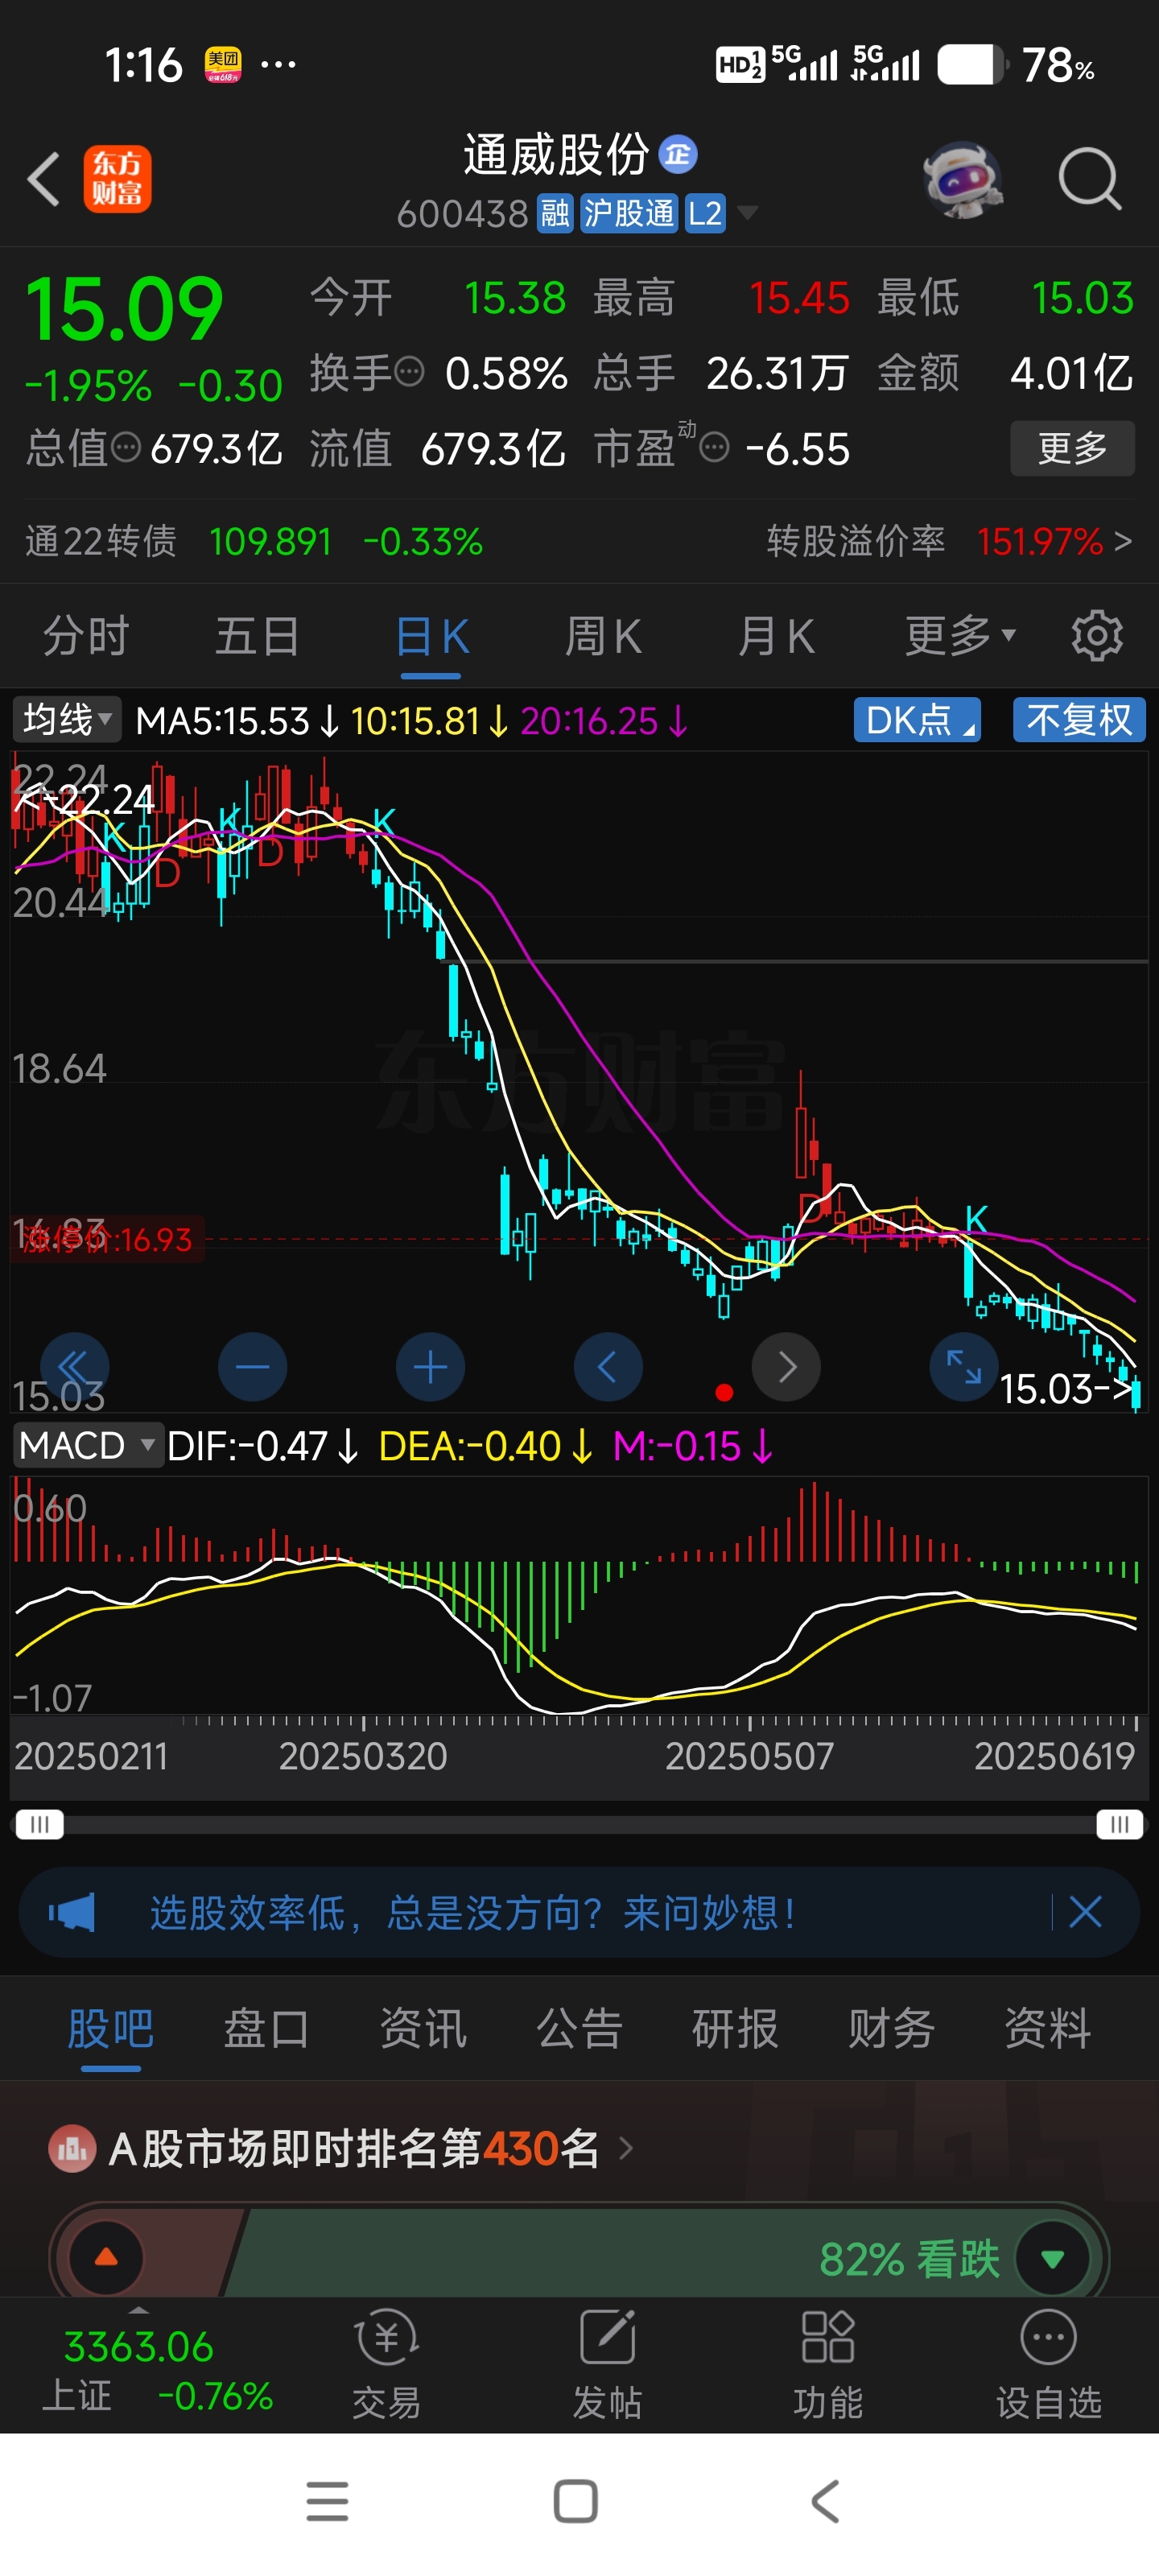Tap the megaphone announcement icon
1159x2576 pixels.
72,1912
